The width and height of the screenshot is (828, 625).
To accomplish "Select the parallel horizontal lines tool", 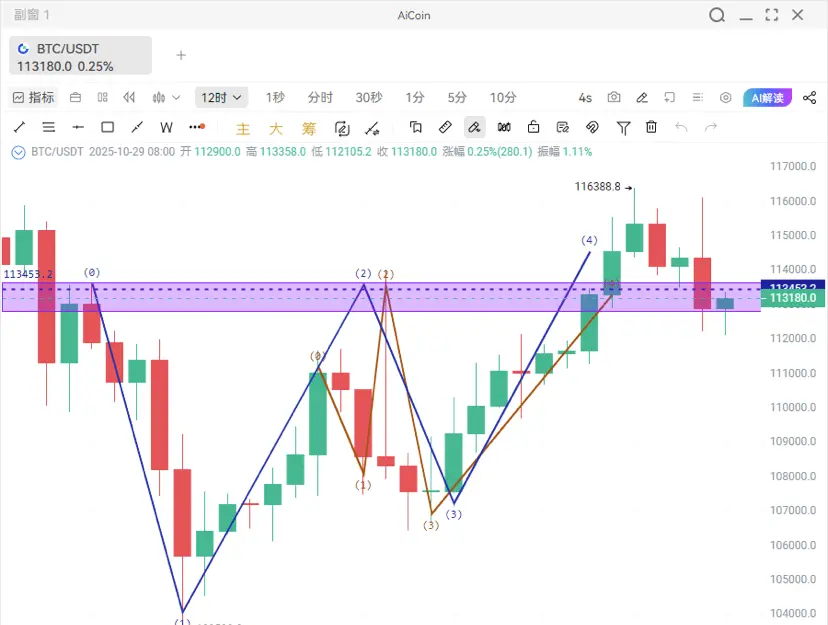I will [x=49, y=127].
